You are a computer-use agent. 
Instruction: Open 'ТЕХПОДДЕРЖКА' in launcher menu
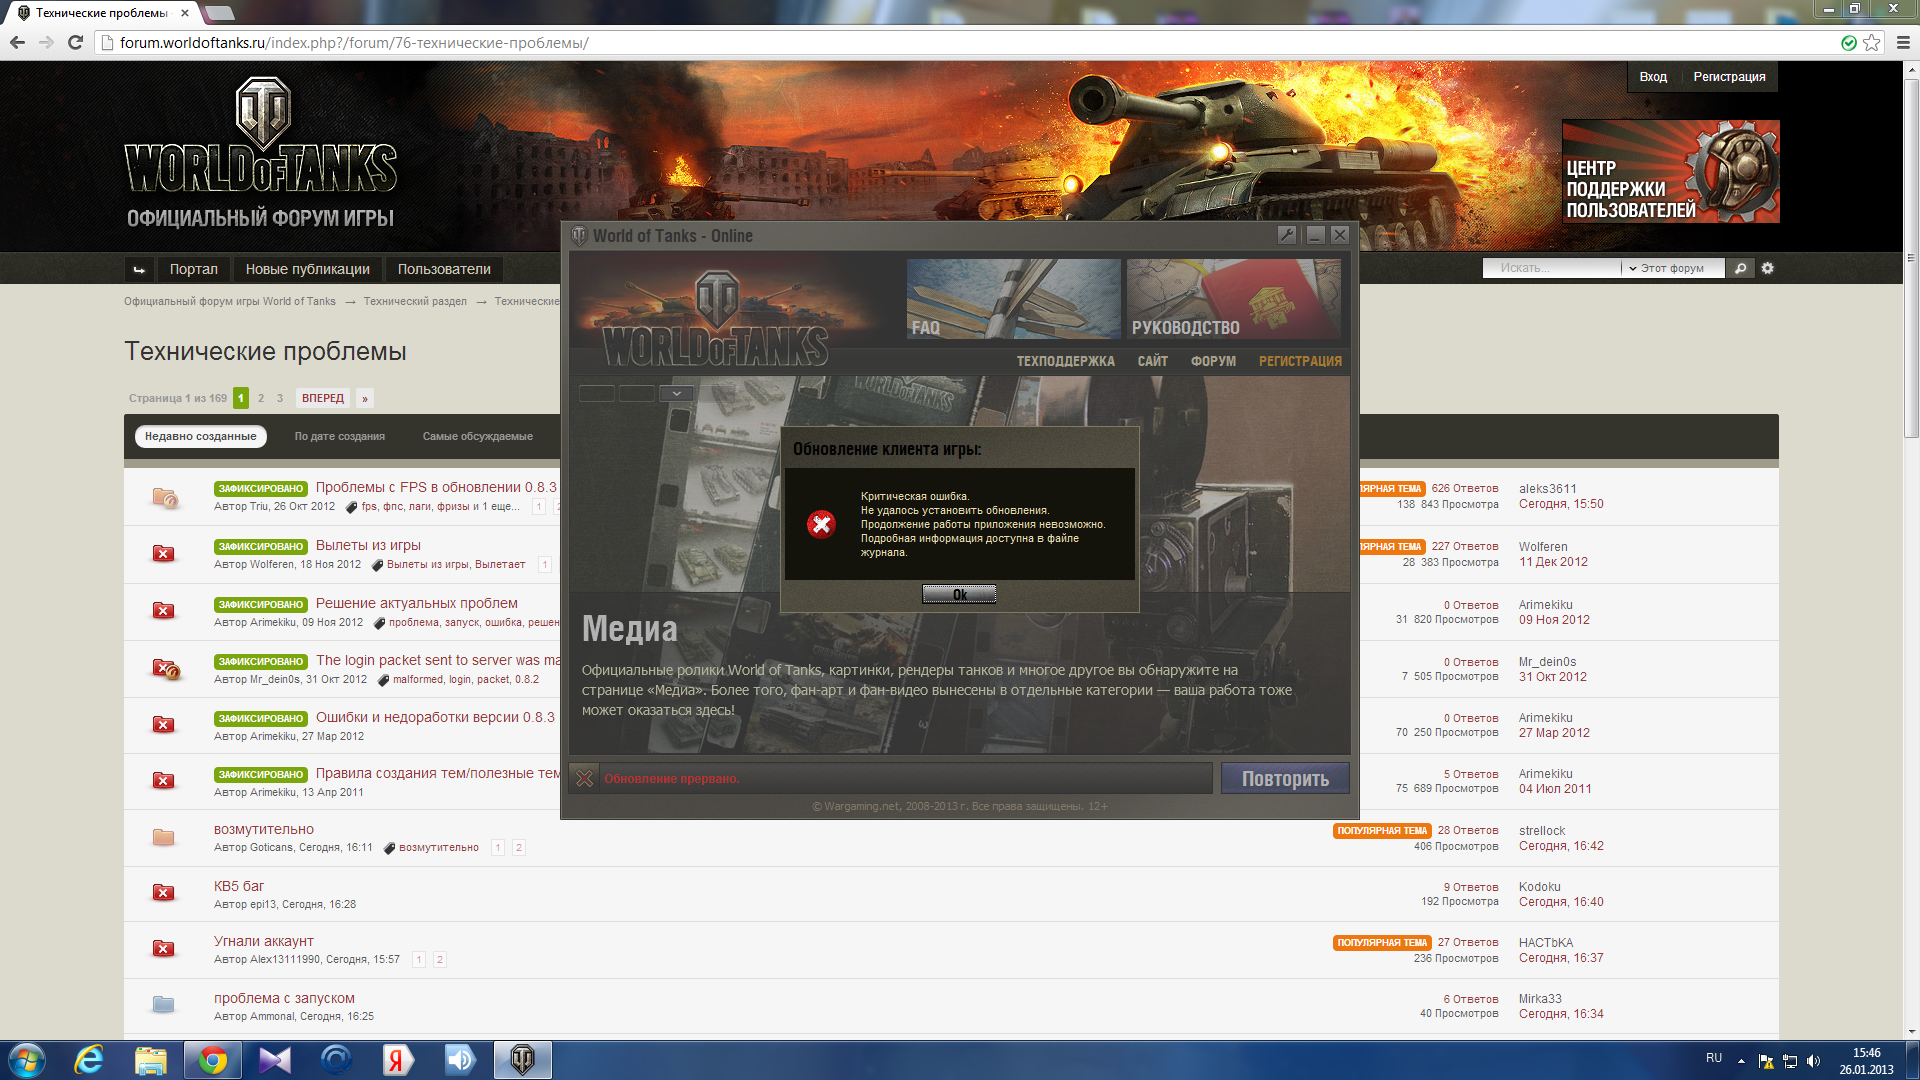tap(1065, 361)
